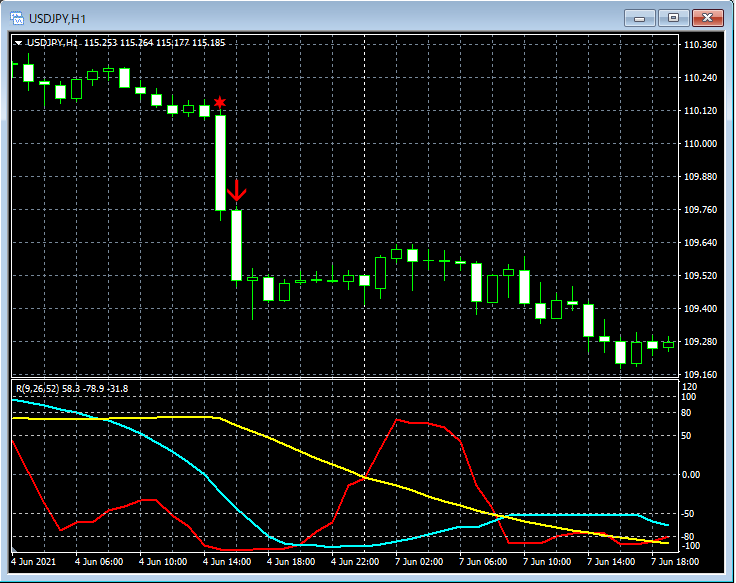Image resolution: width=736 pixels, height=583 pixels.
Task: Minimize the USDJPY,H1 chart window
Action: (639, 18)
